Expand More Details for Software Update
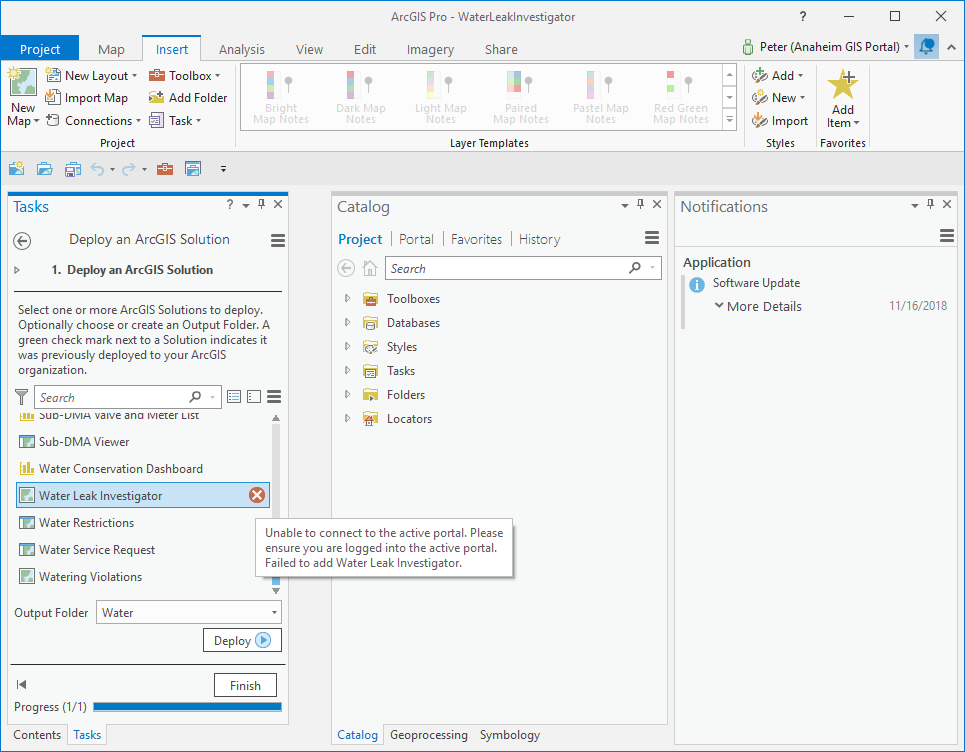Image resolution: width=965 pixels, height=752 pixels. 758,306
